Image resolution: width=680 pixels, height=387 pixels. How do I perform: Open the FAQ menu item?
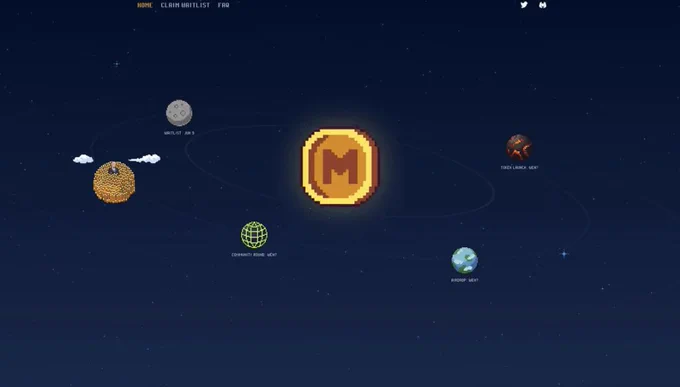[223, 5]
